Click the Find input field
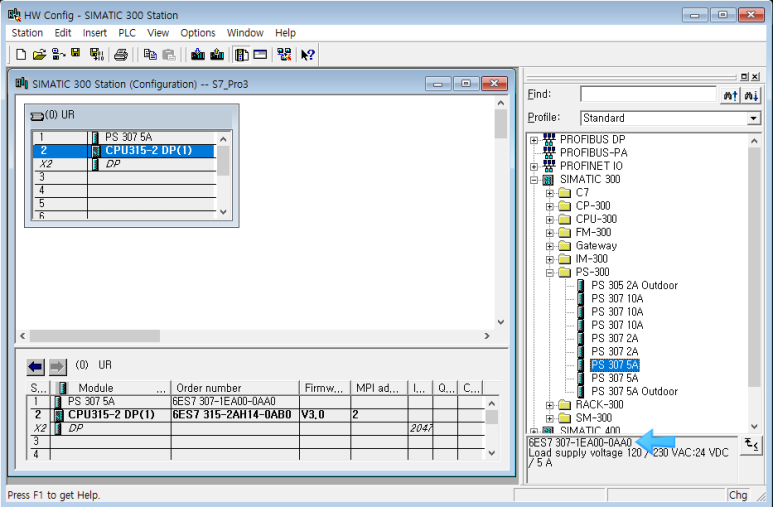This screenshot has height=507, width=773. 648,94
